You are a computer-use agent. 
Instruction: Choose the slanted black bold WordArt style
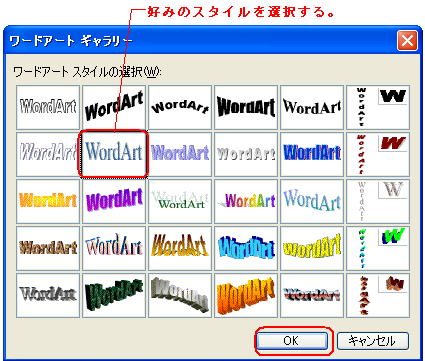[114, 107]
